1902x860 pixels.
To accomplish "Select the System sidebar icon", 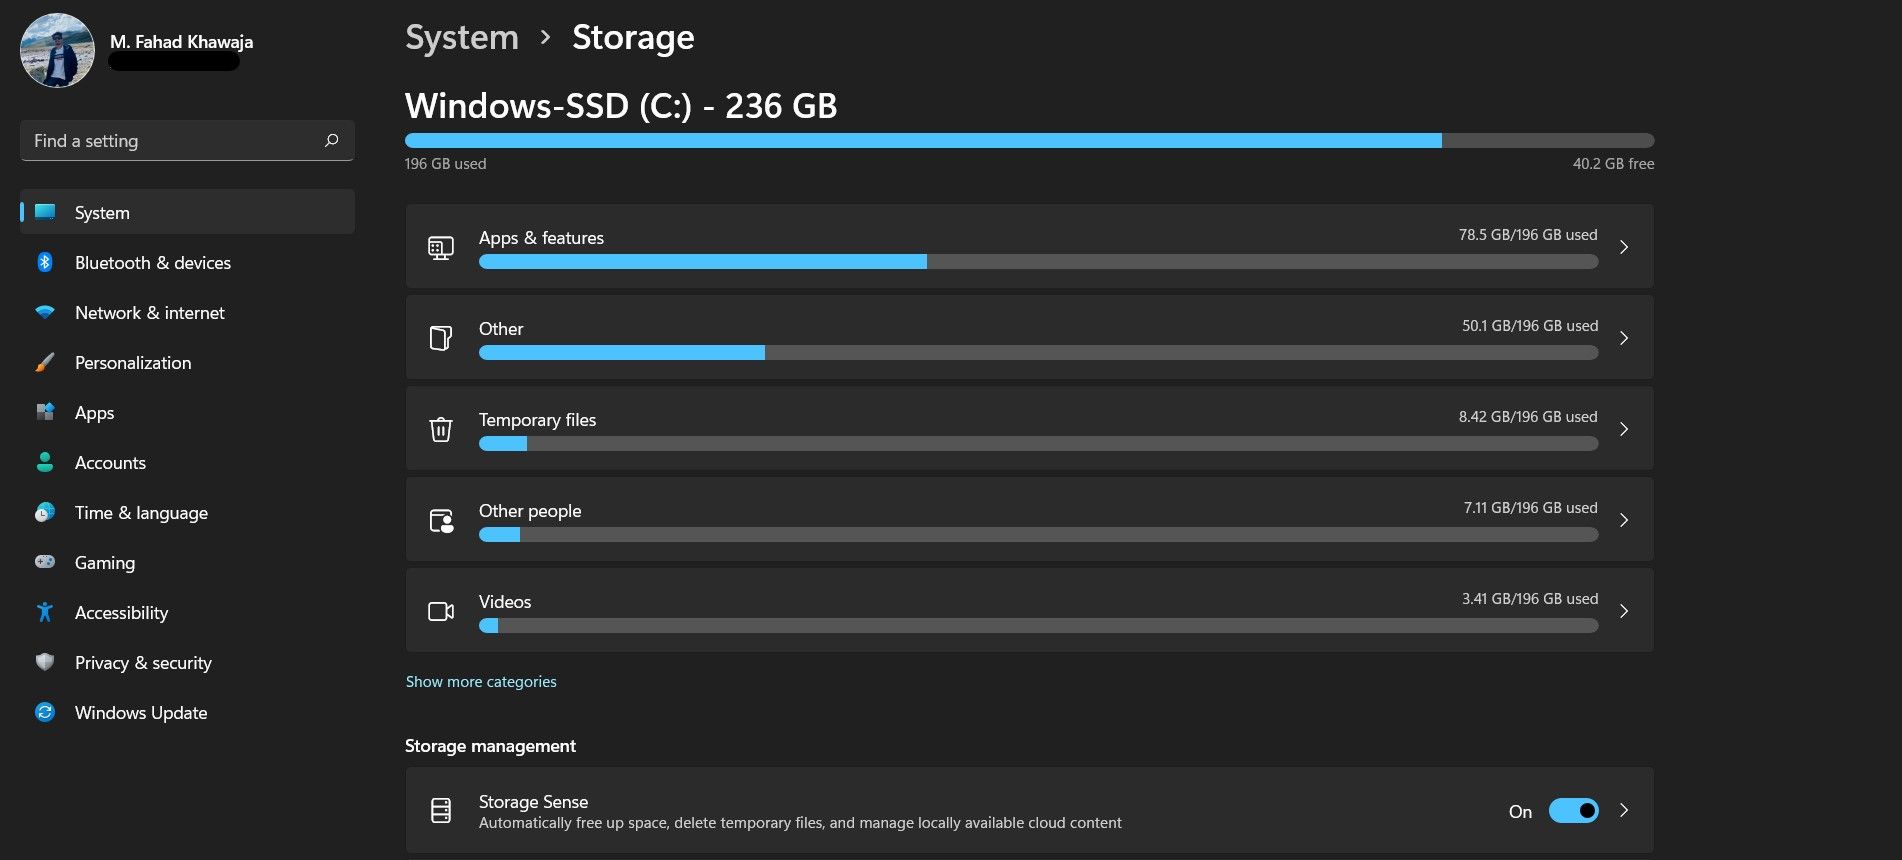I will pyautogui.click(x=46, y=212).
